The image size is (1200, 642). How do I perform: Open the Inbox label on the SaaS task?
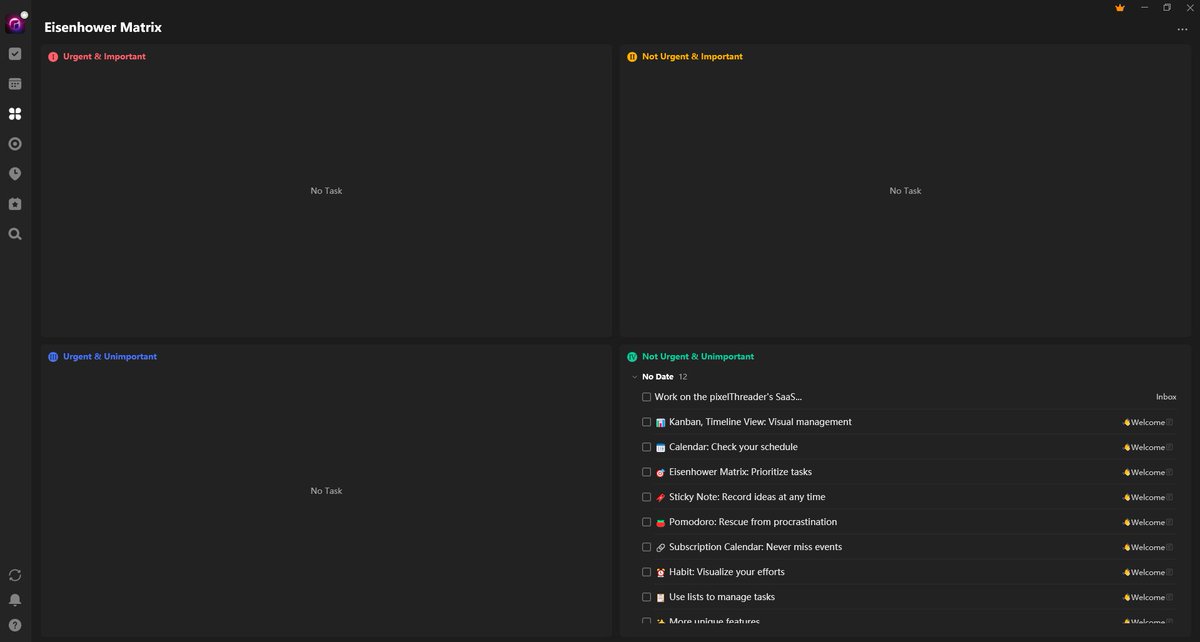coord(1166,396)
